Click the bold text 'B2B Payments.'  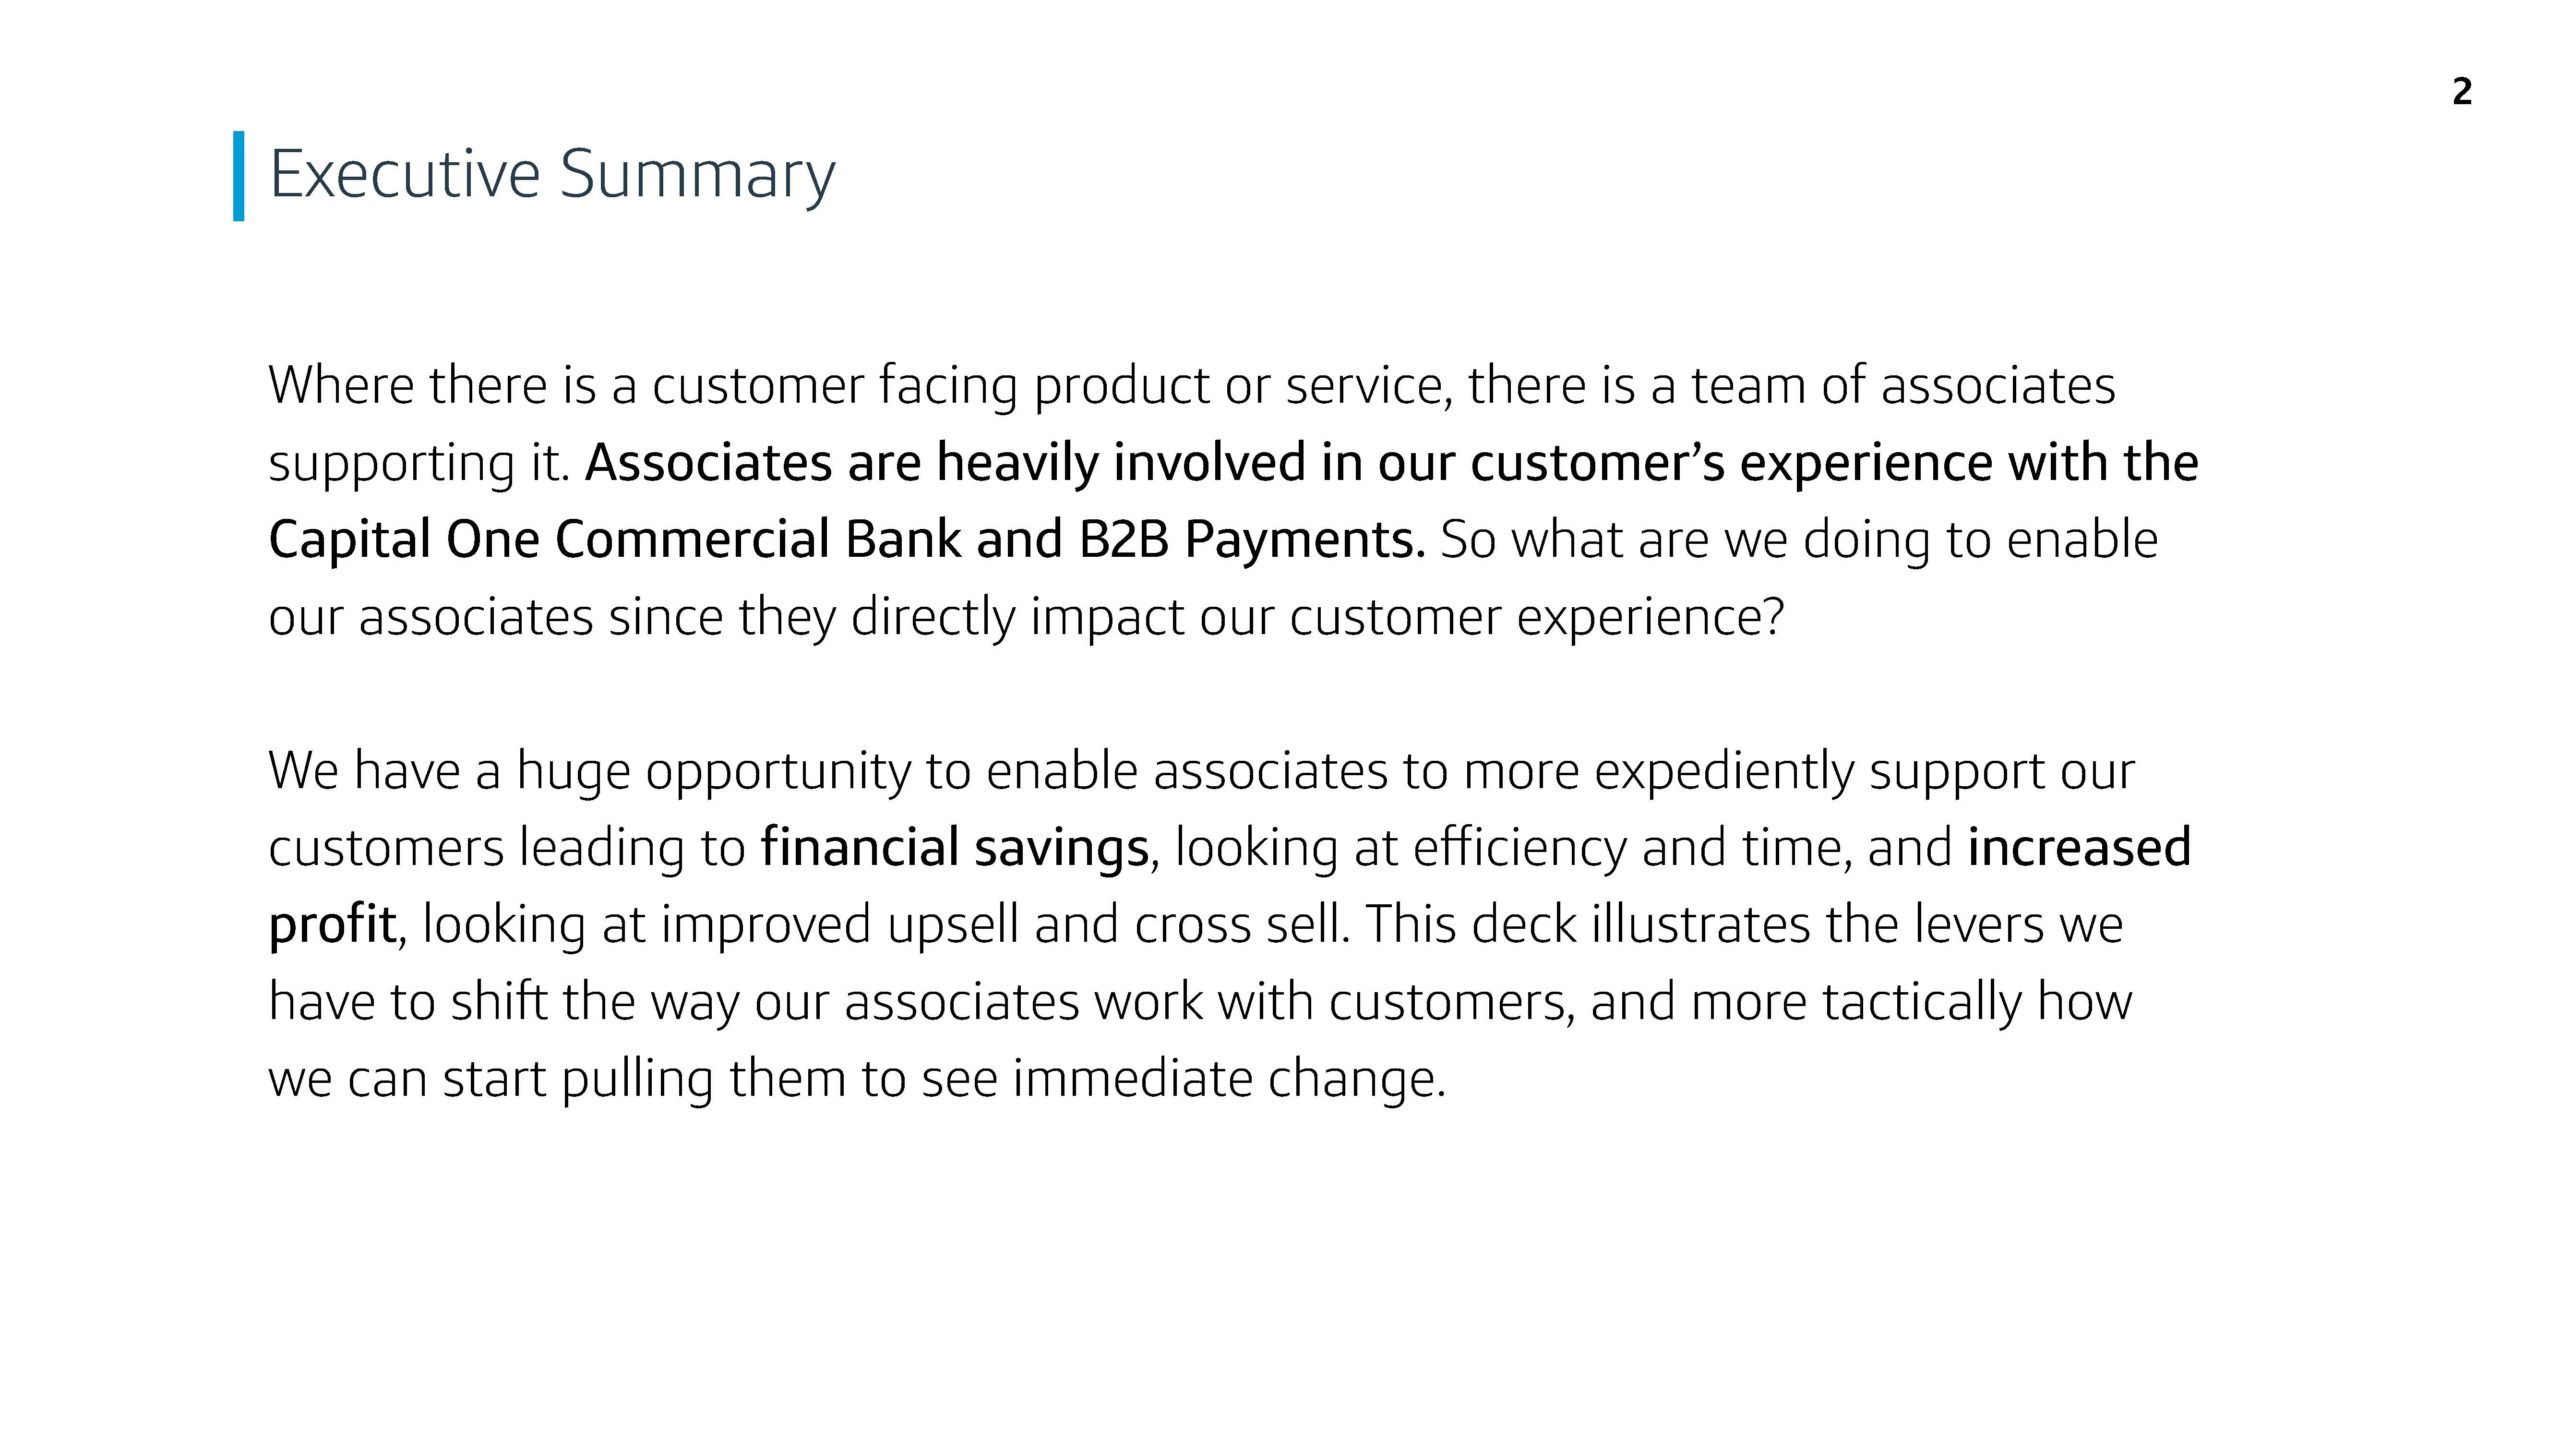click(x=1252, y=540)
